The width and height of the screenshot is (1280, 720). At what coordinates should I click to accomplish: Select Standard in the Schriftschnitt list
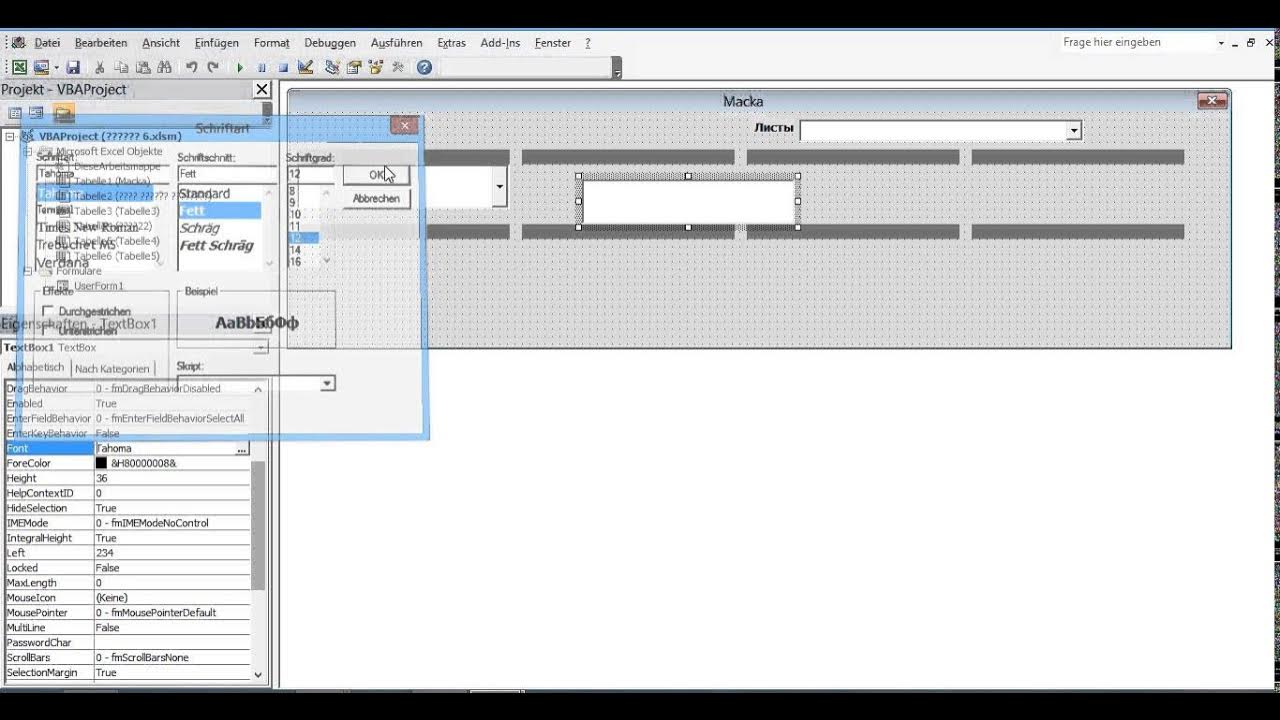click(204, 193)
